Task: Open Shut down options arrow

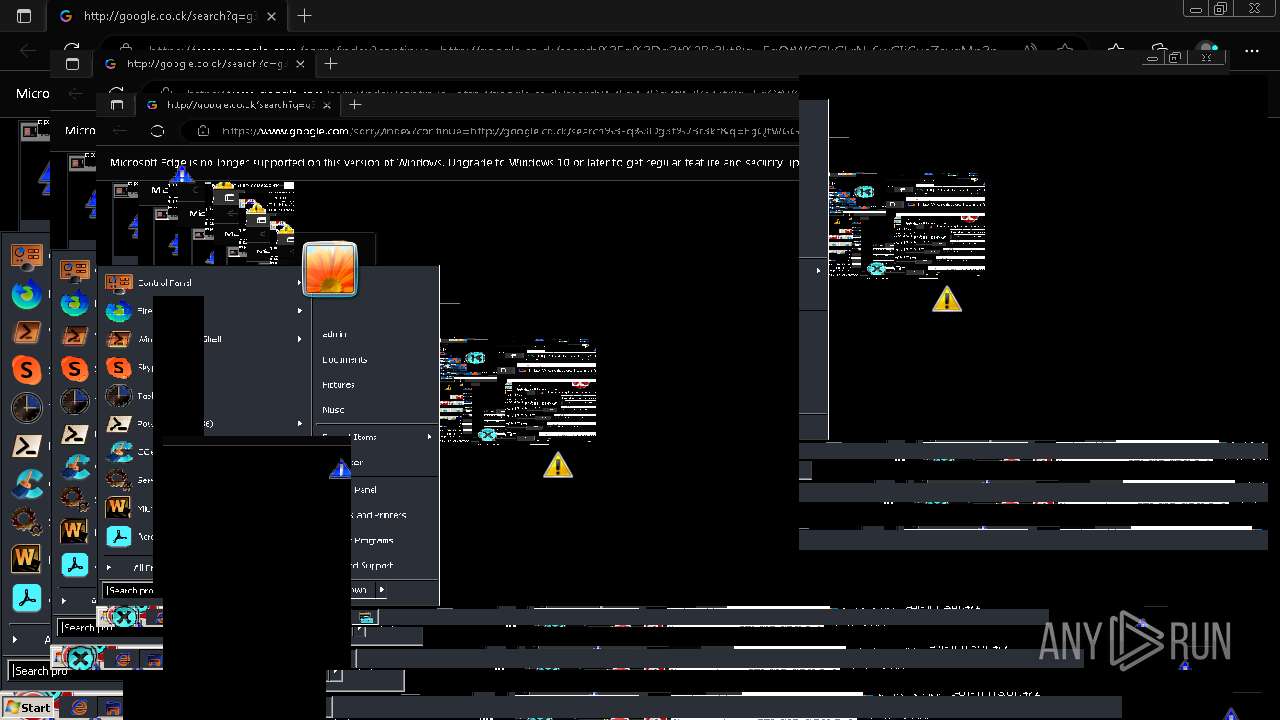Action: (x=381, y=590)
